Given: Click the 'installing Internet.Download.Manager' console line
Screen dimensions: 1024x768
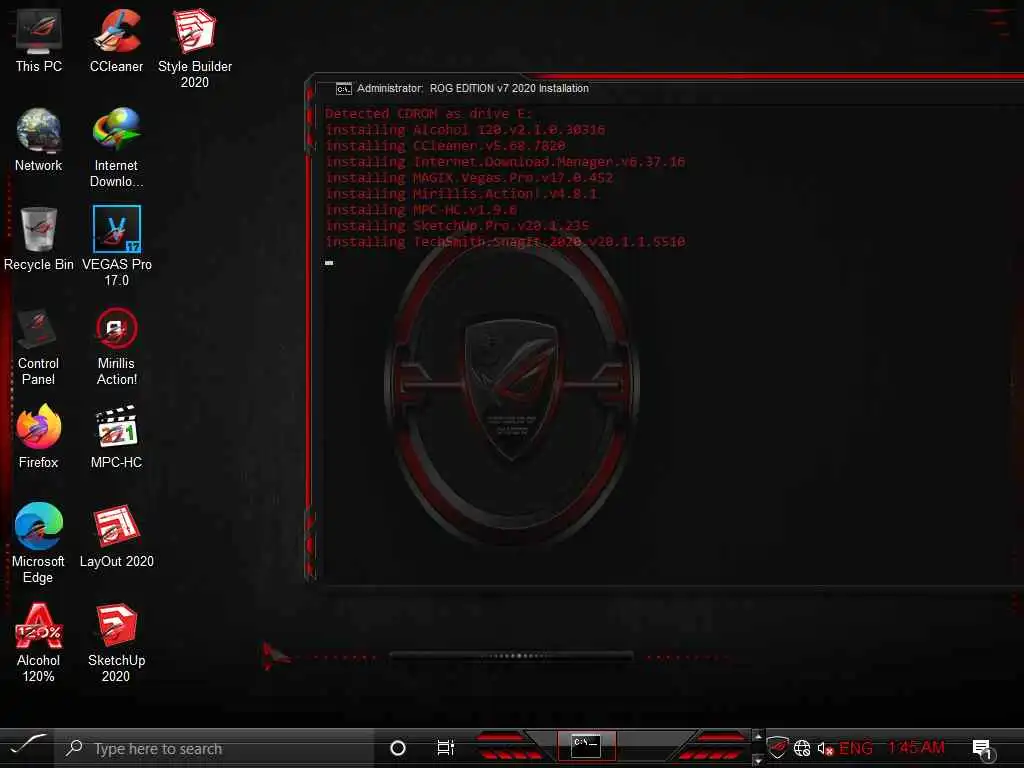Looking at the screenshot, I should pos(505,162).
